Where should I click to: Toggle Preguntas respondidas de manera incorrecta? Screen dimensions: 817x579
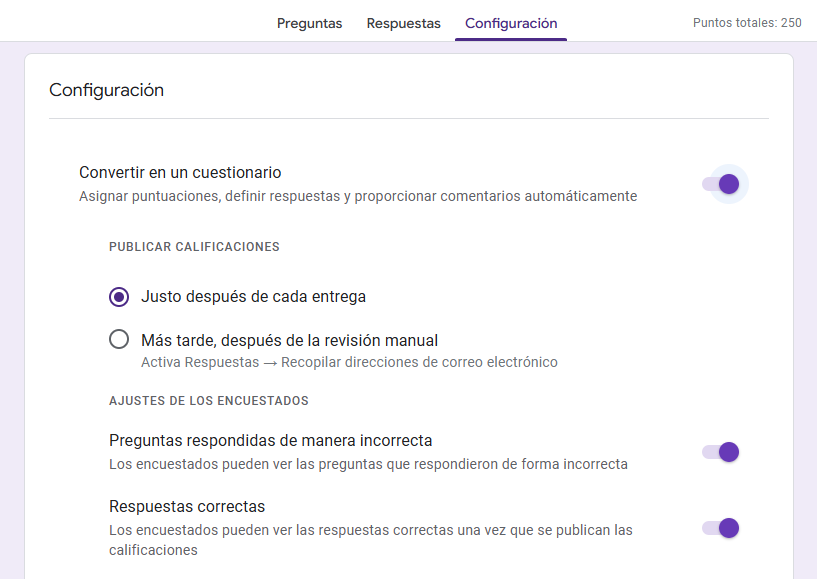pyautogui.click(x=720, y=452)
